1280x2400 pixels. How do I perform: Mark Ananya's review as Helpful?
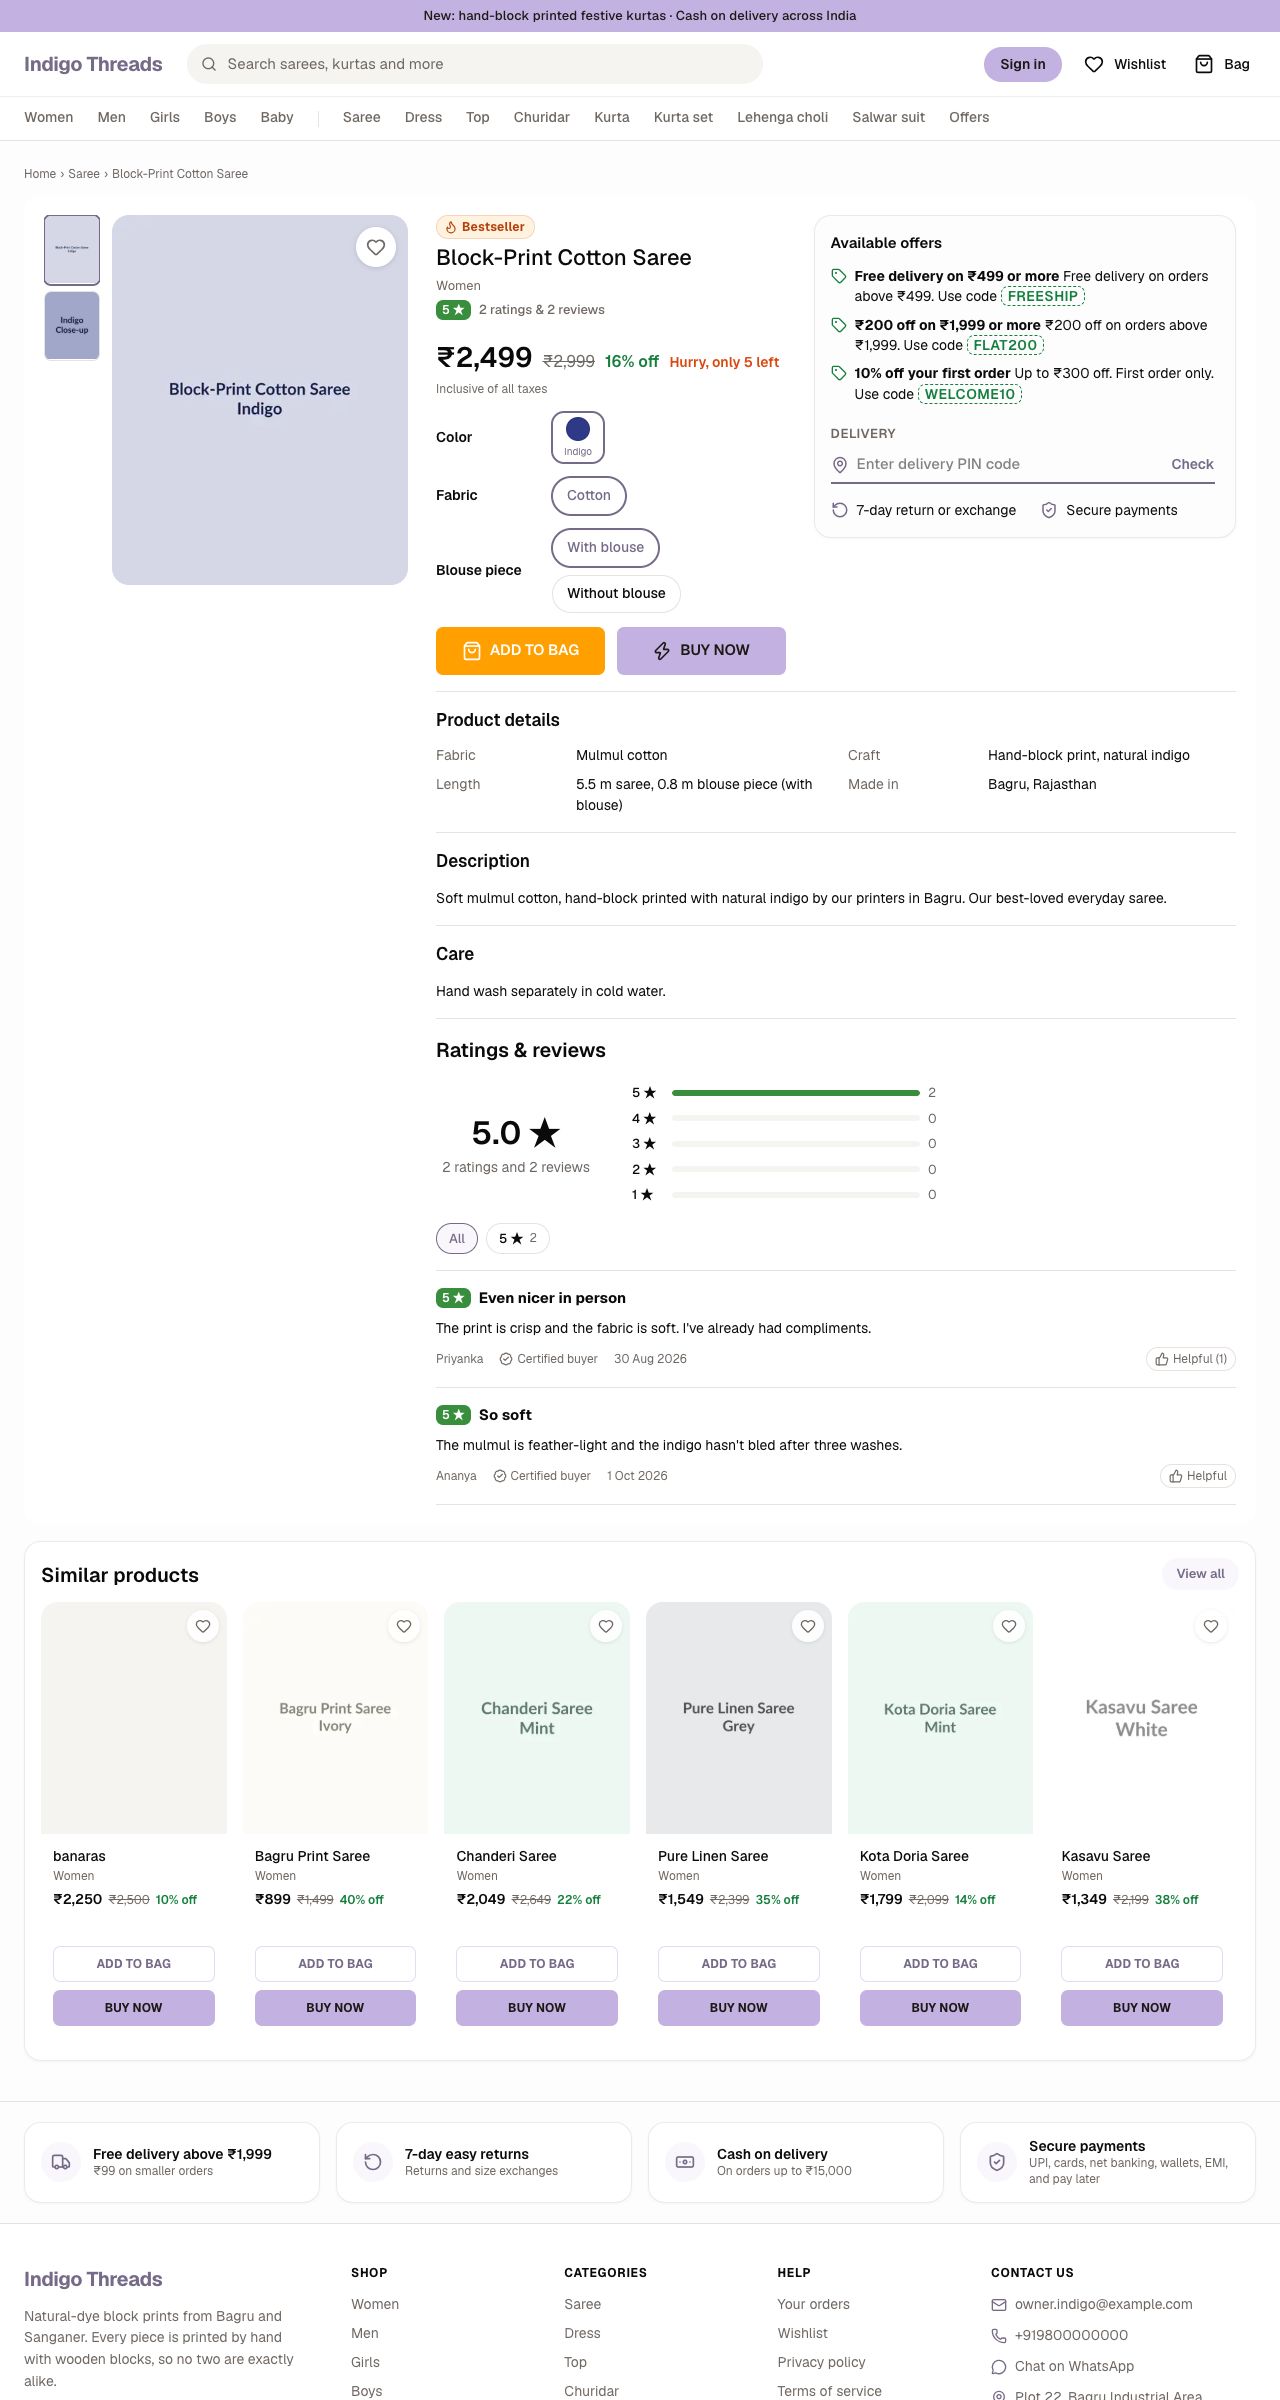pos(1198,1476)
